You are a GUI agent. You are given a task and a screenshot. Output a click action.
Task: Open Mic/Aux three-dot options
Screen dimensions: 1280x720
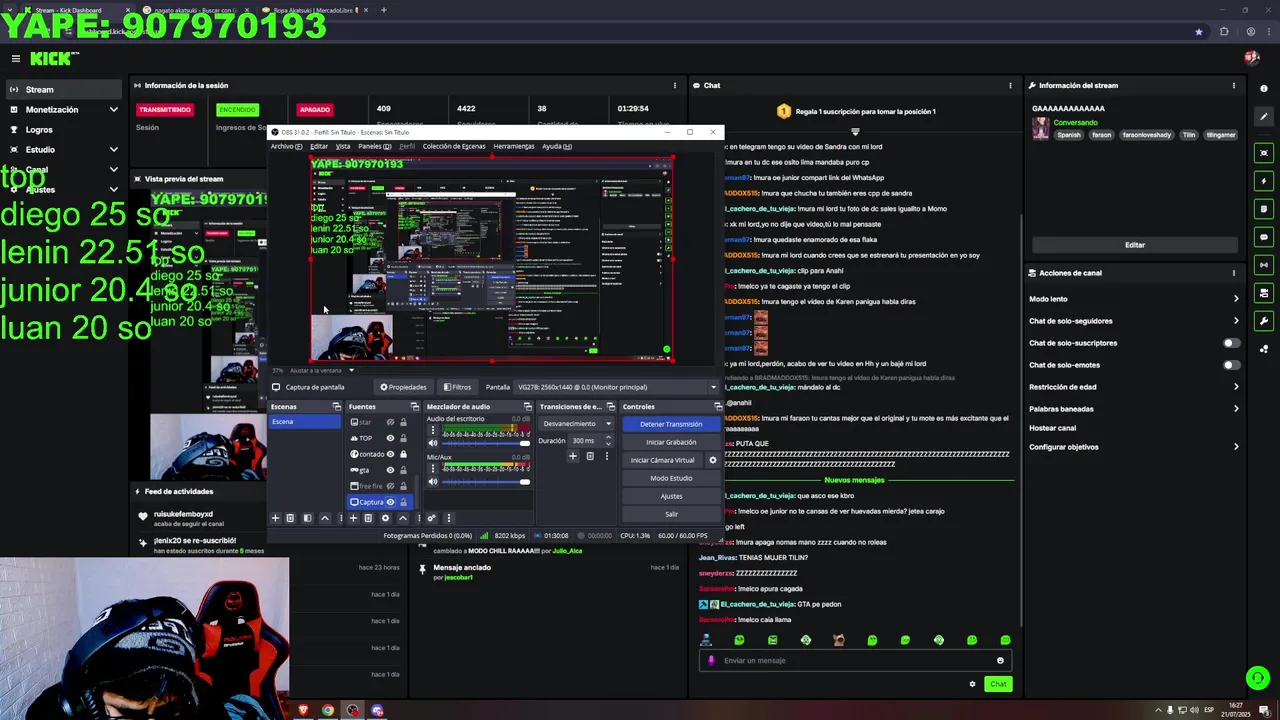click(x=433, y=468)
